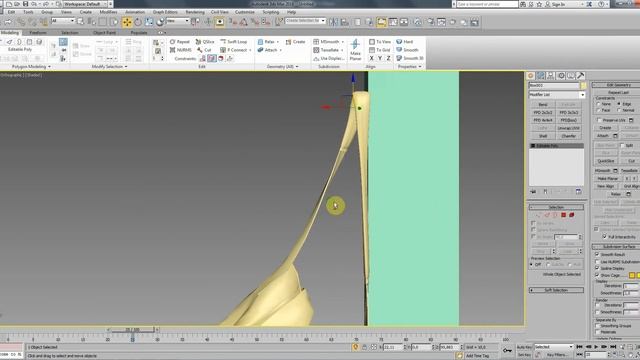Open the Modifier List dropdown
Image resolution: width=640 pixels, height=360 pixels.
click(x=557, y=95)
